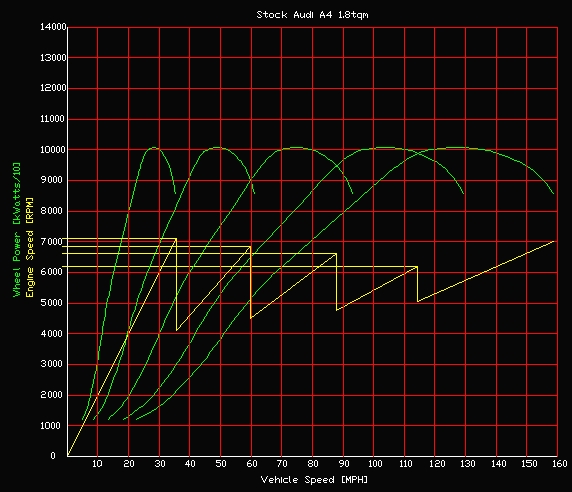Click the y-axis value 12000

(x=53, y=88)
